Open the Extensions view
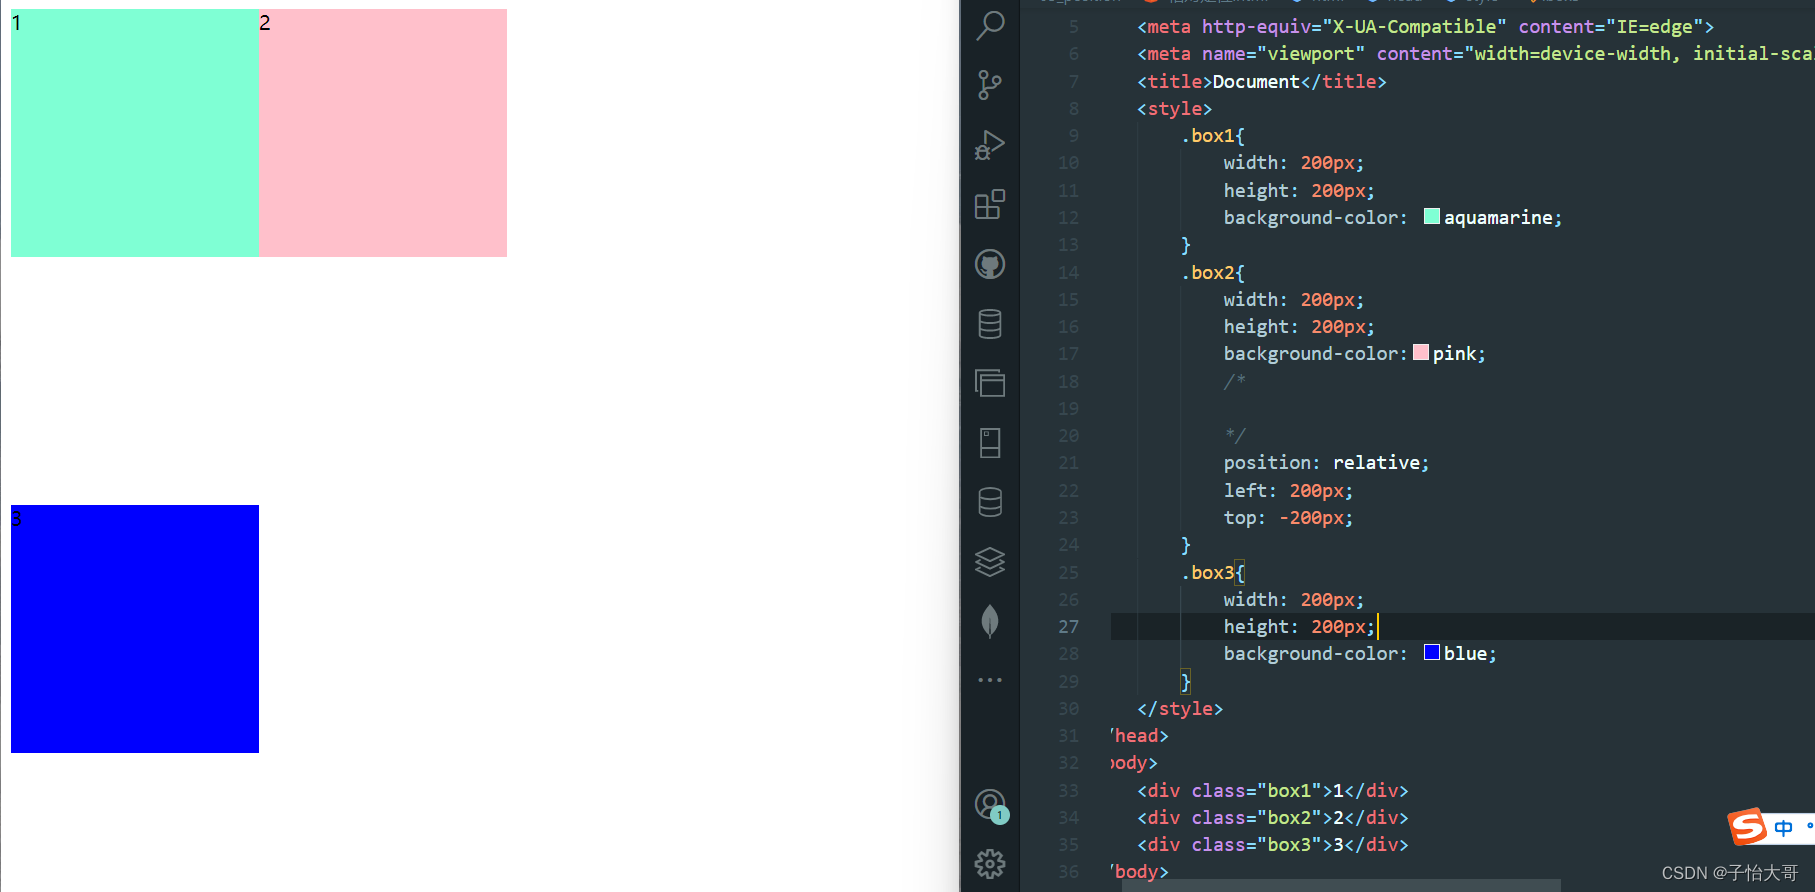The width and height of the screenshot is (1815, 892). [x=990, y=204]
